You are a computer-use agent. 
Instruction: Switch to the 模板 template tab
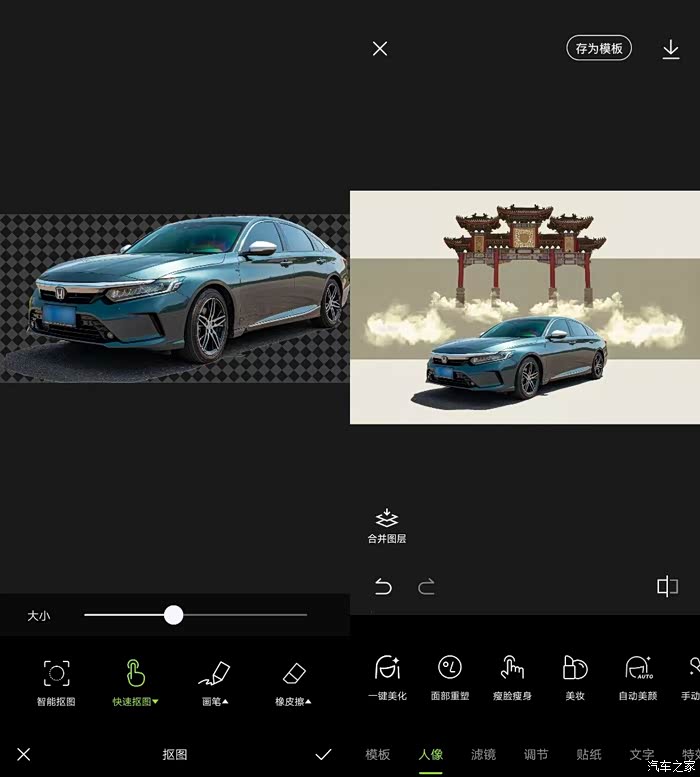coord(377,755)
